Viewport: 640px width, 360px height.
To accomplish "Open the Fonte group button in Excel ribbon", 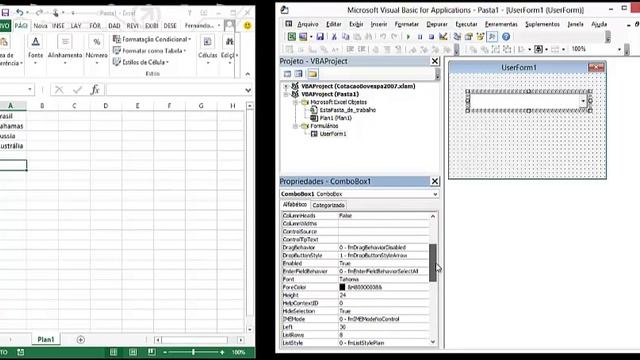I will (36, 51).
